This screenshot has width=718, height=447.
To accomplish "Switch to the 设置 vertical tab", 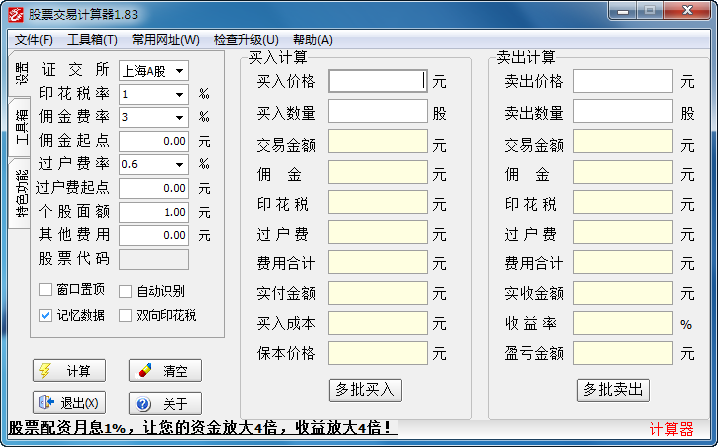I will 20,74.
